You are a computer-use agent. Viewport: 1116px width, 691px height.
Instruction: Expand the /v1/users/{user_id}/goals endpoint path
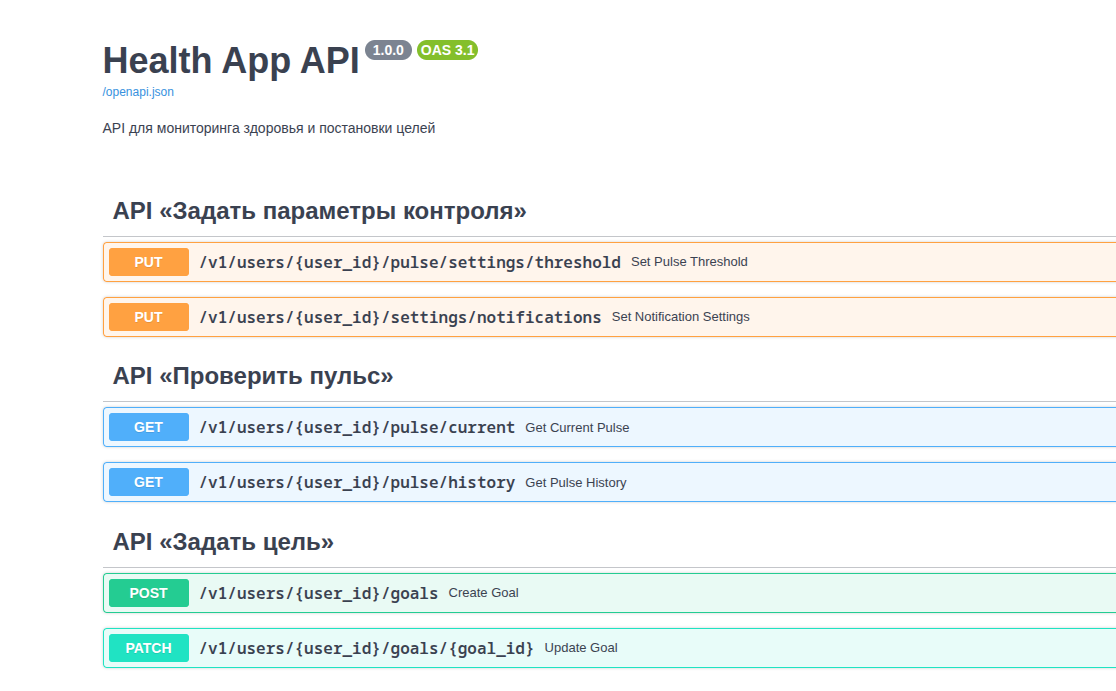318,593
